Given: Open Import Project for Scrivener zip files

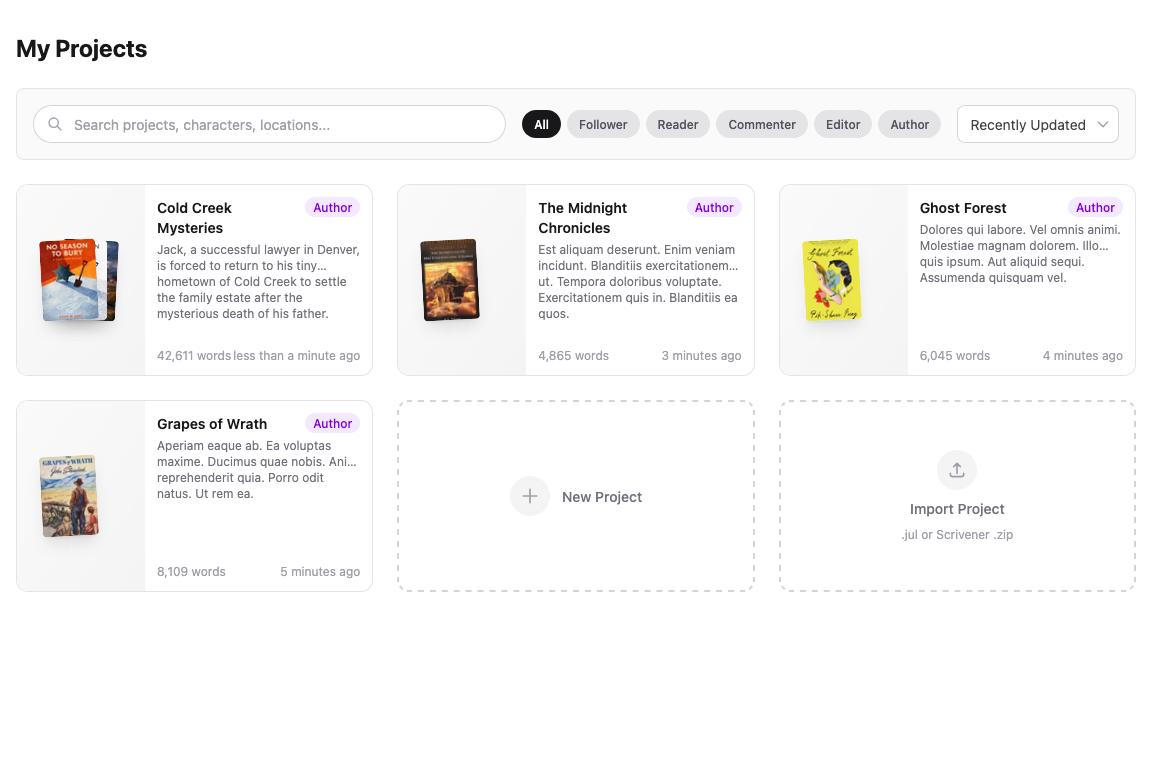Looking at the screenshot, I should 956,496.
